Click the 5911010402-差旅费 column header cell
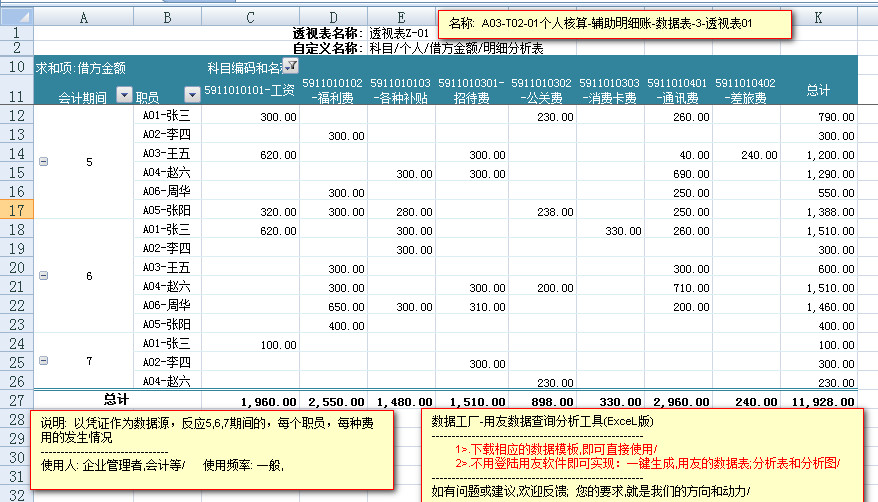This screenshot has height=502, width=878. [x=746, y=90]
